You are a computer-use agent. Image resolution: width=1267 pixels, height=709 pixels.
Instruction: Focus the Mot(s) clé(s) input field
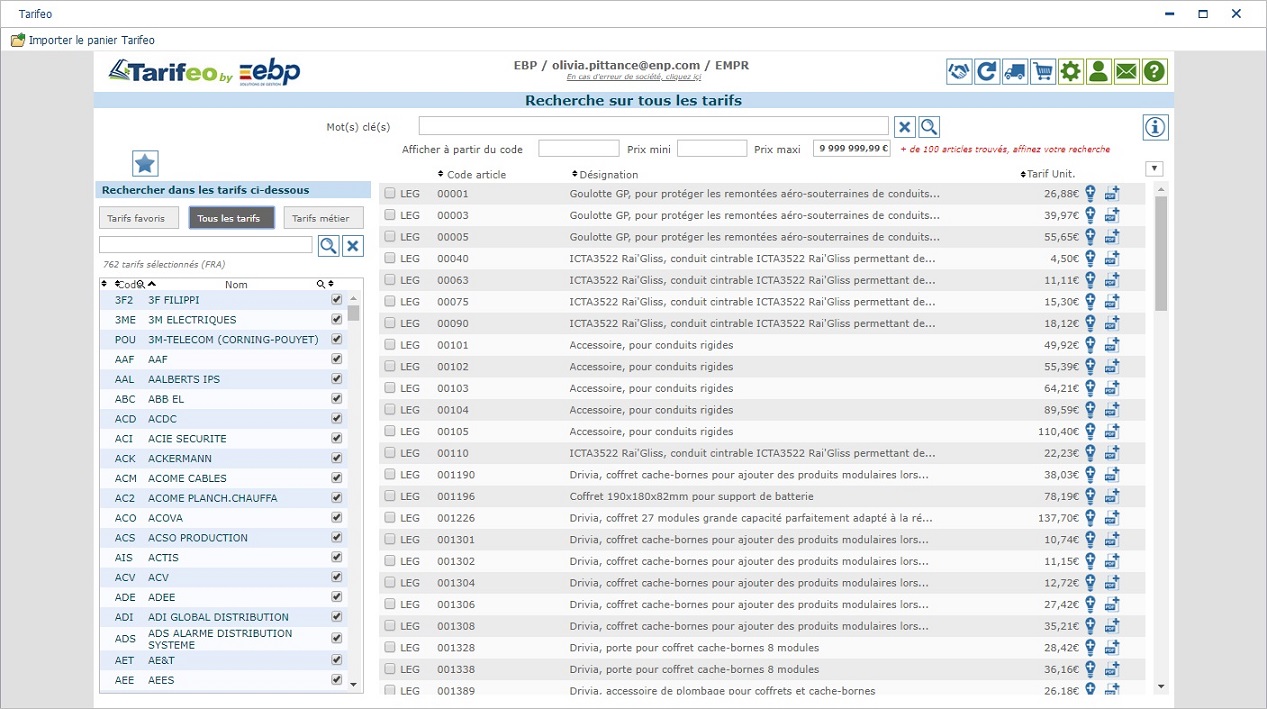654,126
